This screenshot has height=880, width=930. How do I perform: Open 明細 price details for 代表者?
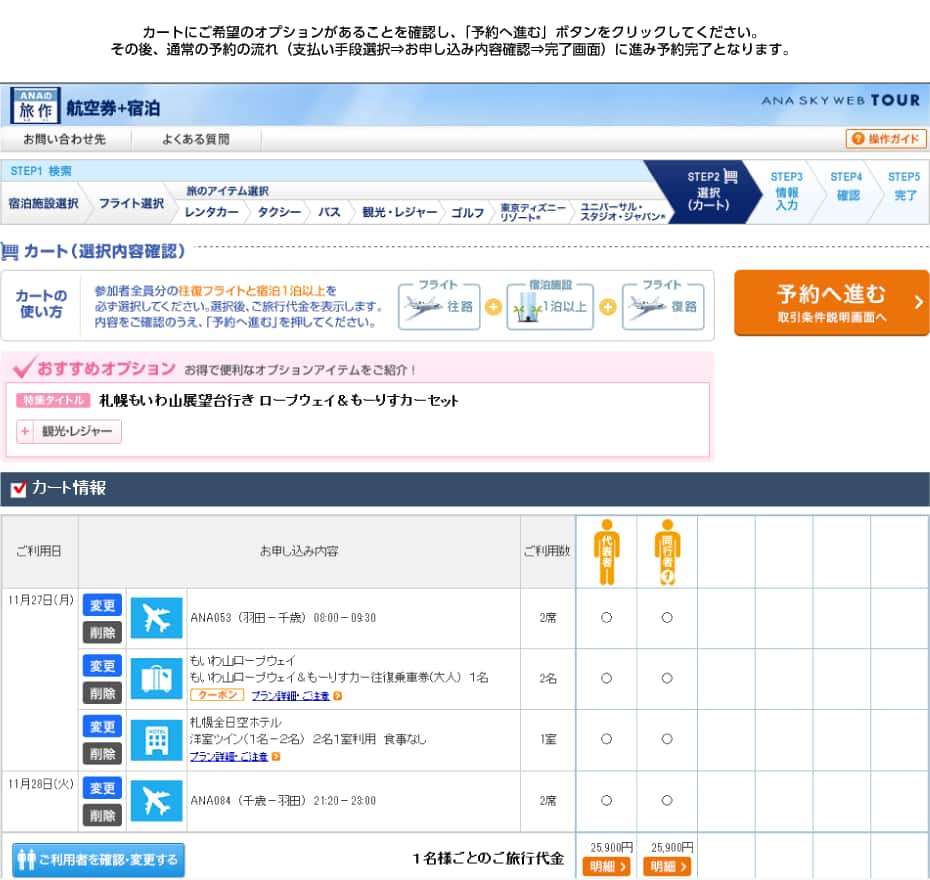(606, 867)
